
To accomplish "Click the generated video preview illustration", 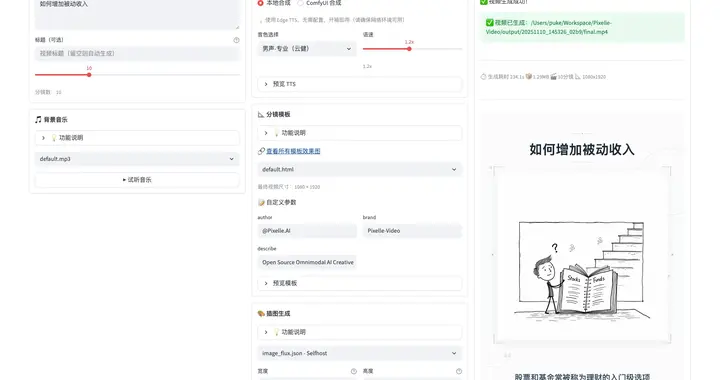I will click(x=582, y=272).
